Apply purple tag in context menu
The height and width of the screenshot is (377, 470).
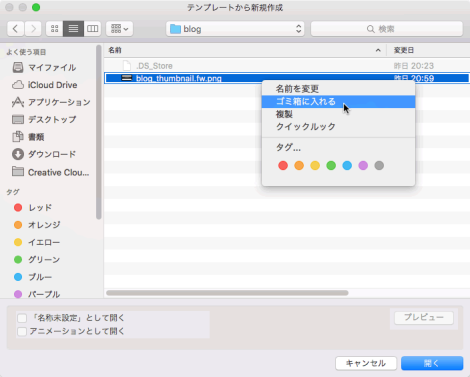click(x=363, y=166)
